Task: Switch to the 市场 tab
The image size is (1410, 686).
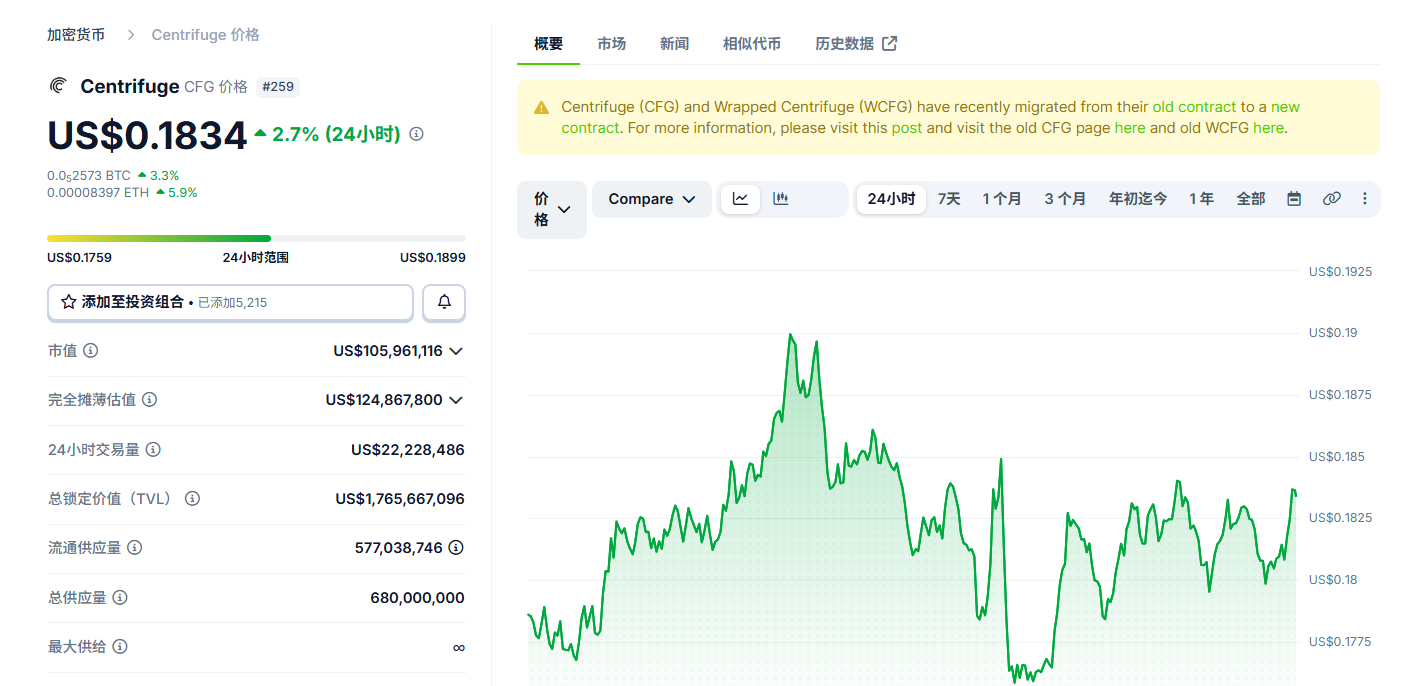Action: pyautogui.click(x=611, y=44)
